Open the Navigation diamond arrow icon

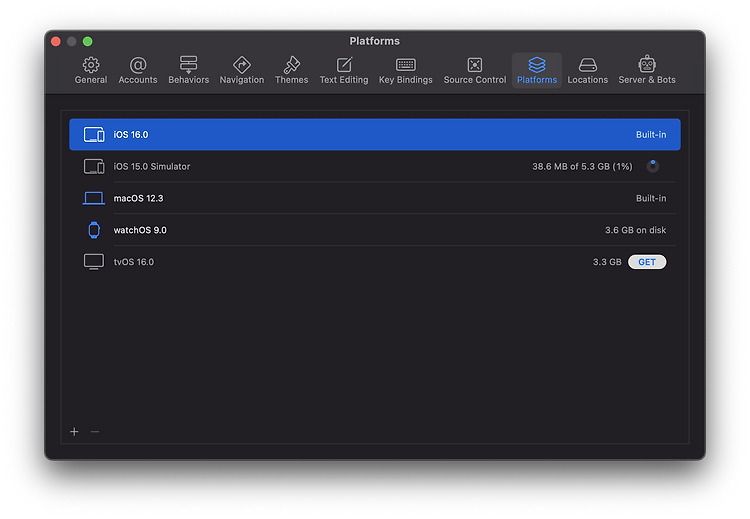pyautogui.click(x=242, y=65)
